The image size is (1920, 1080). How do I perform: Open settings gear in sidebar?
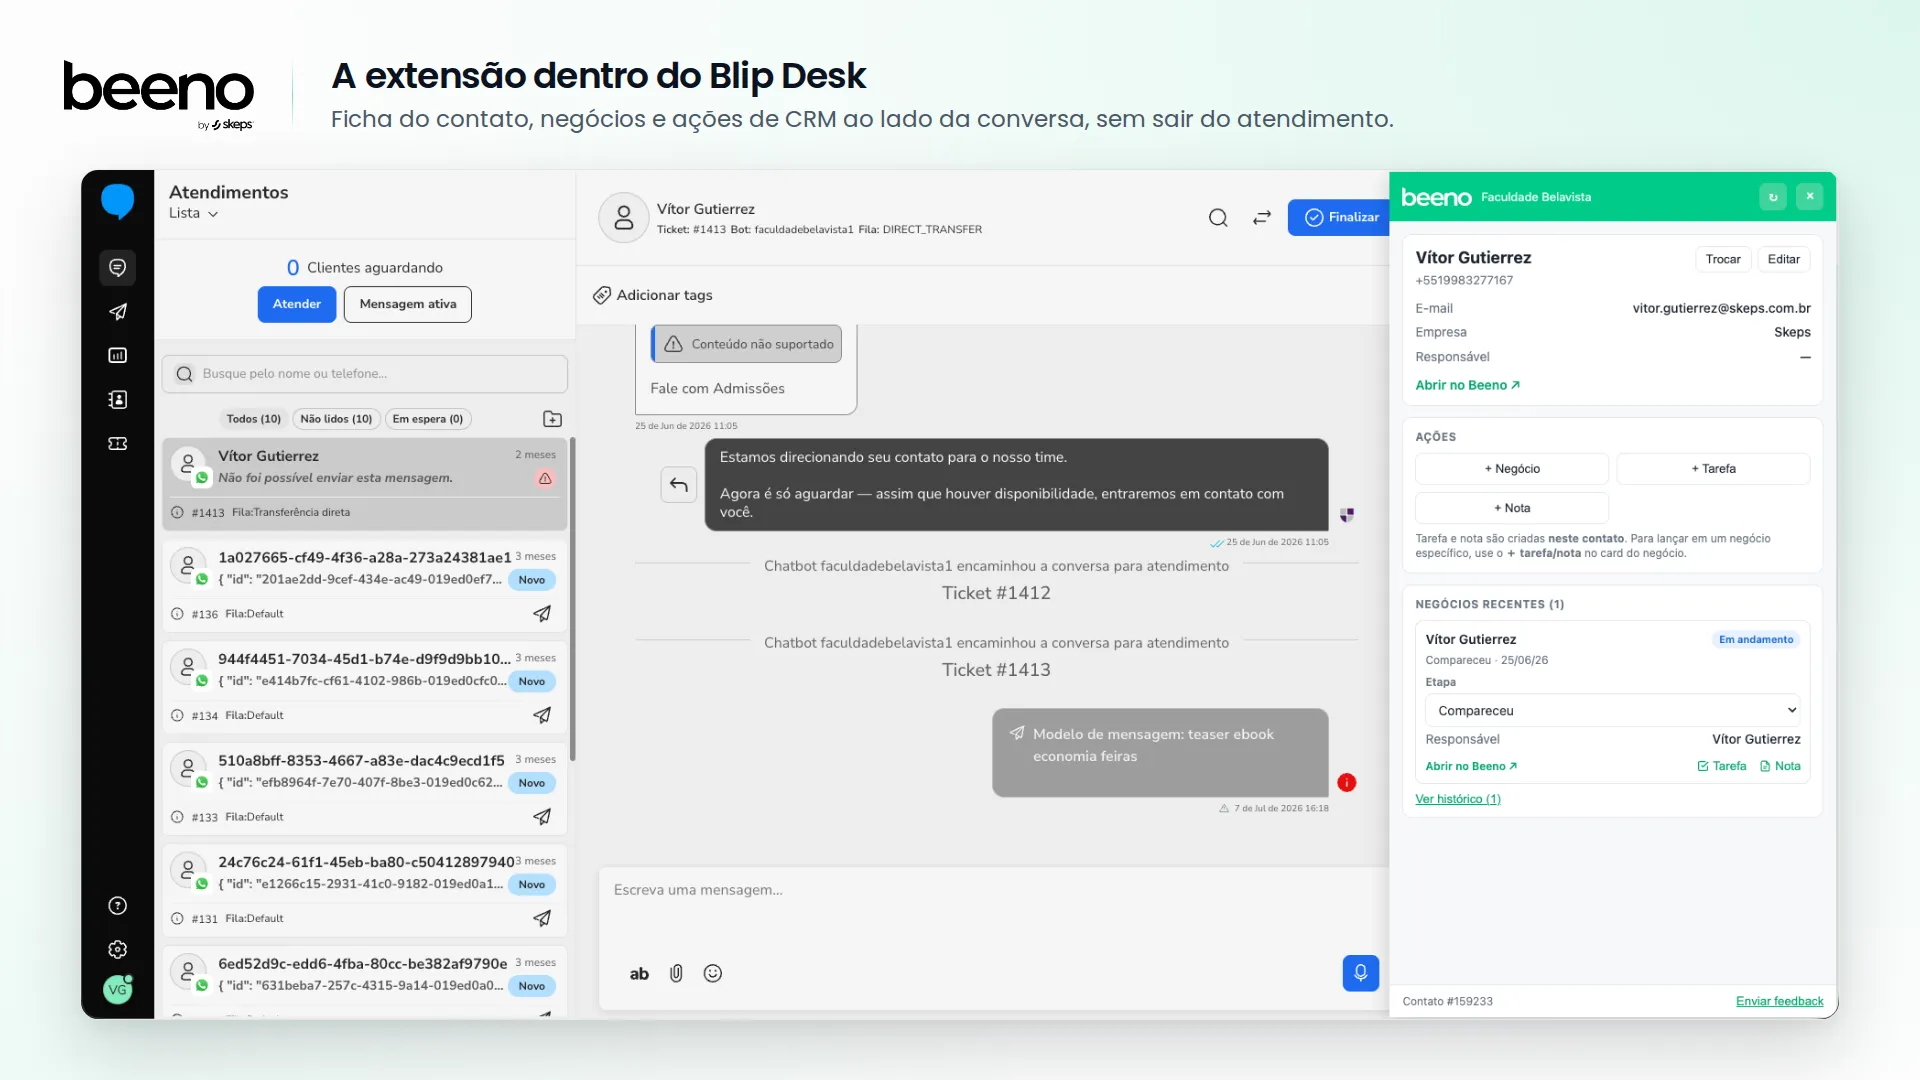pos(117,949)
